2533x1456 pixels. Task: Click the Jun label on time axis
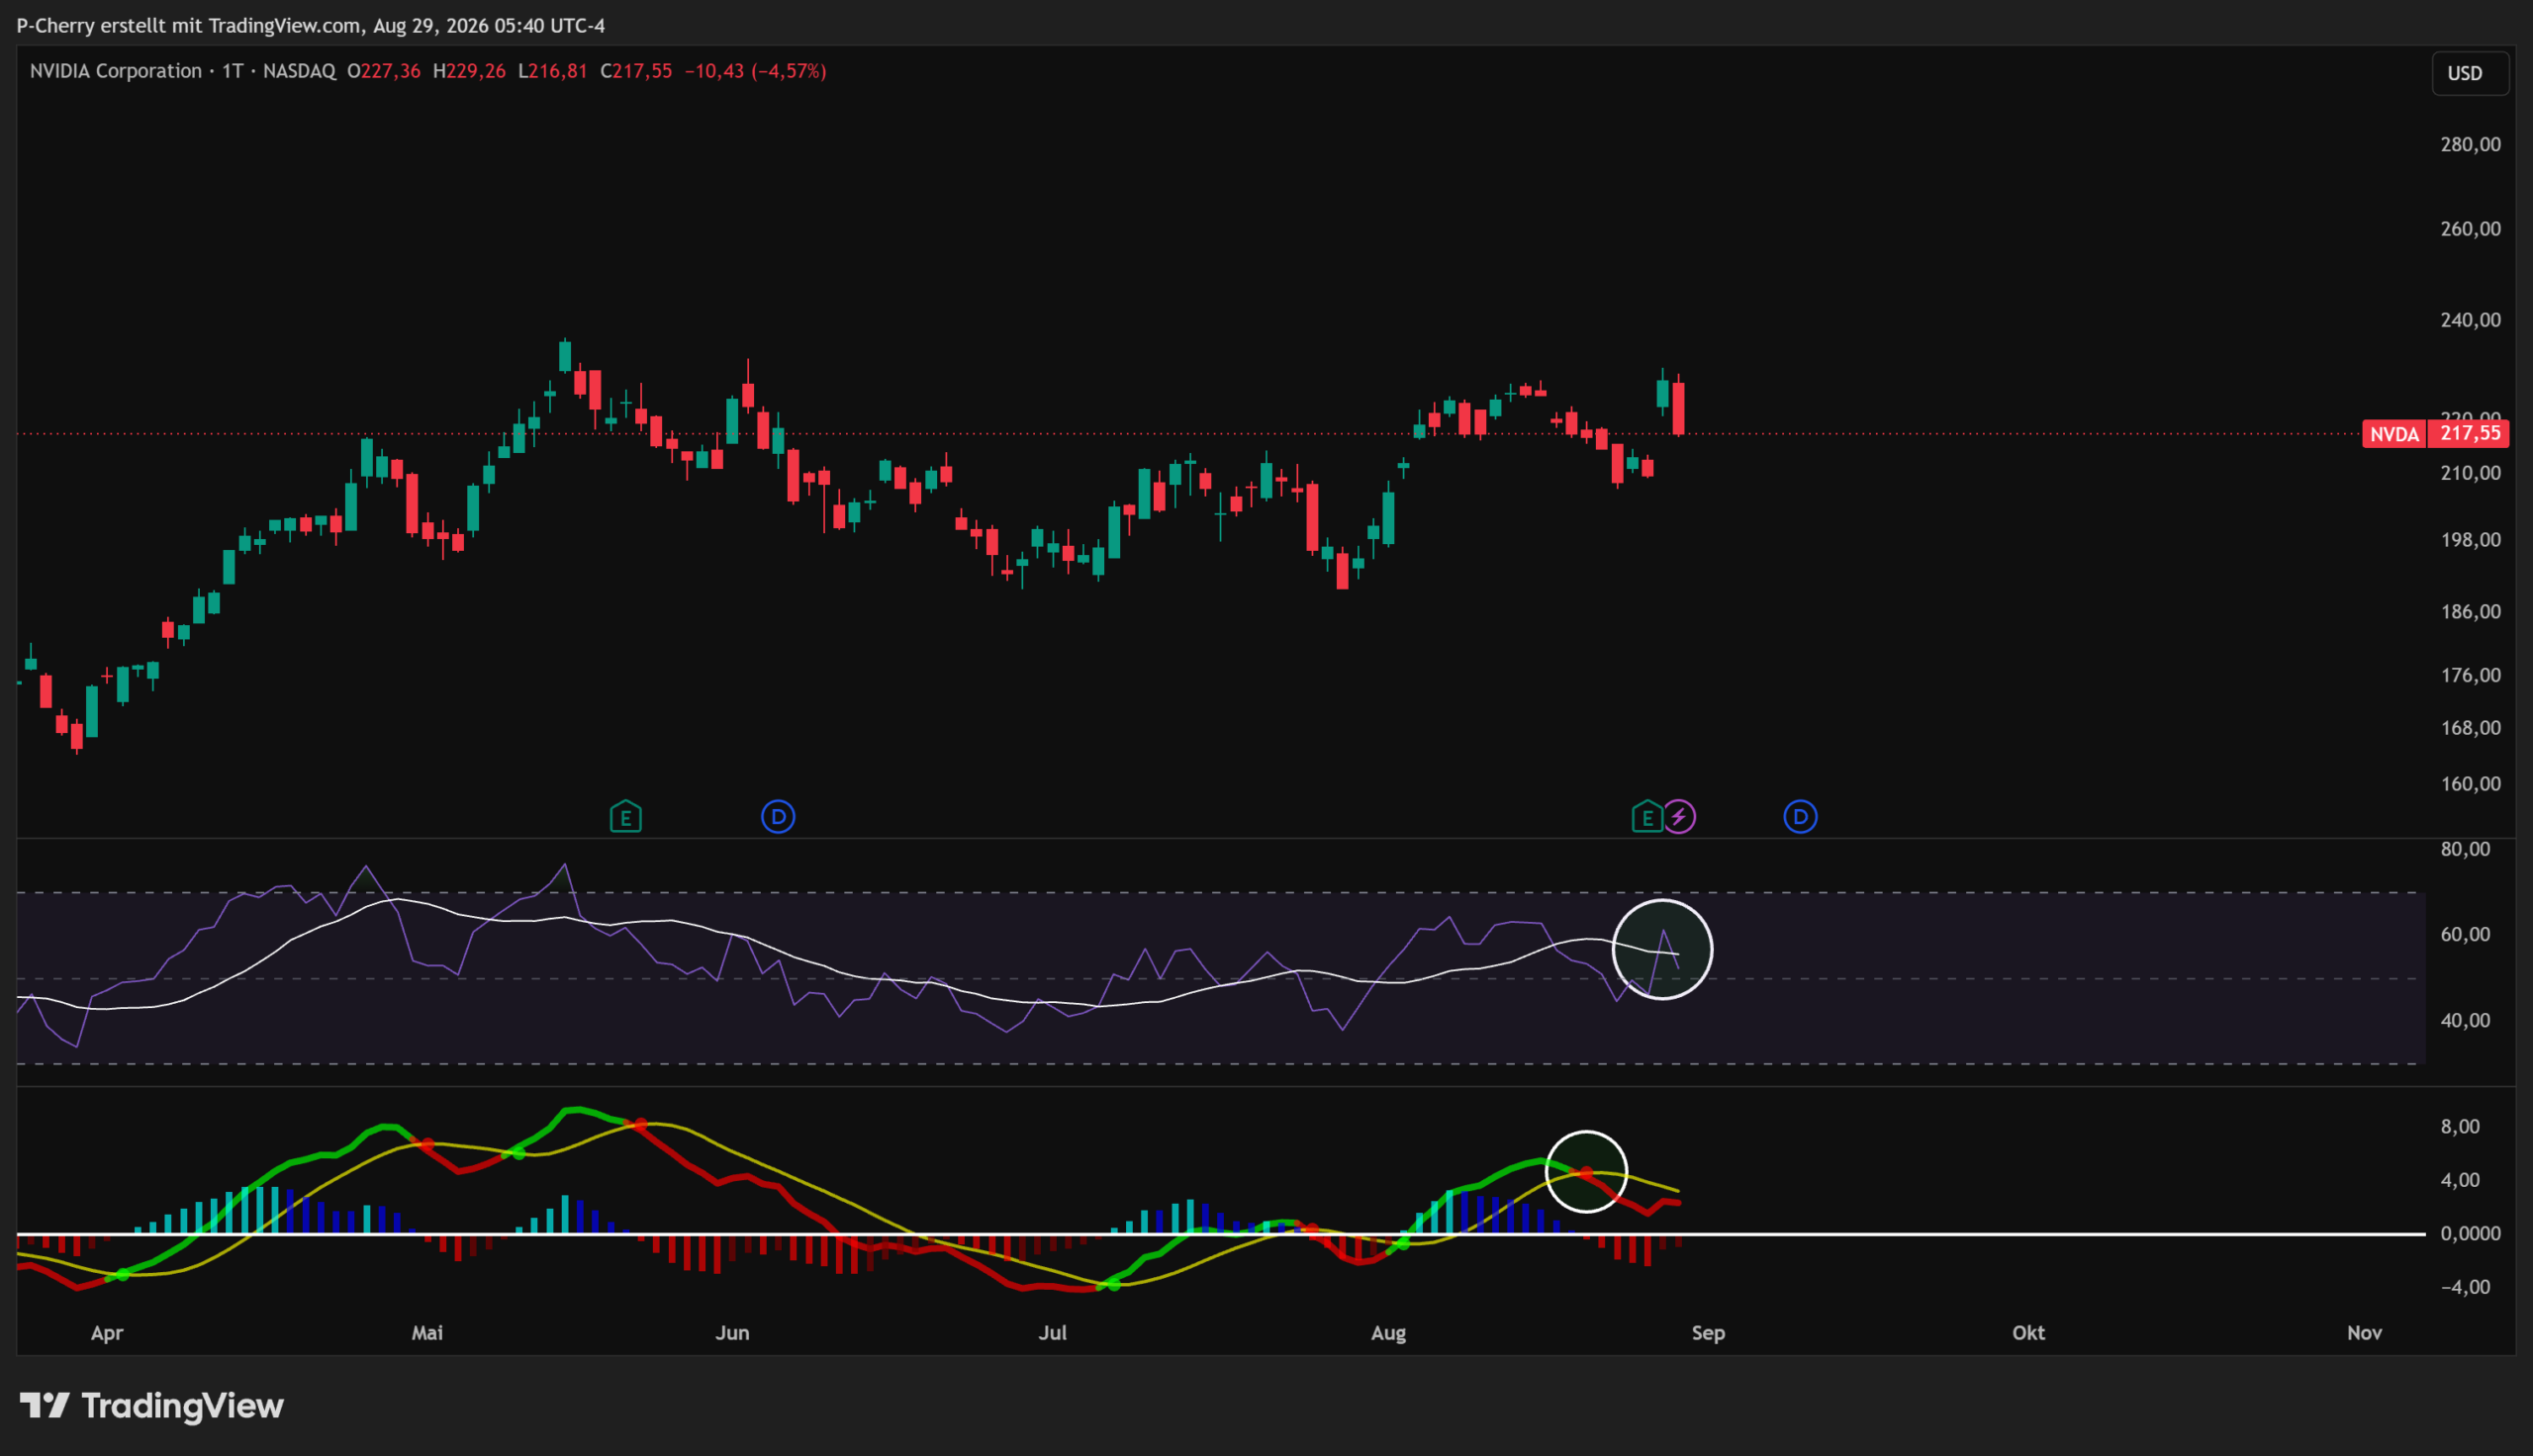(732, 1333)
